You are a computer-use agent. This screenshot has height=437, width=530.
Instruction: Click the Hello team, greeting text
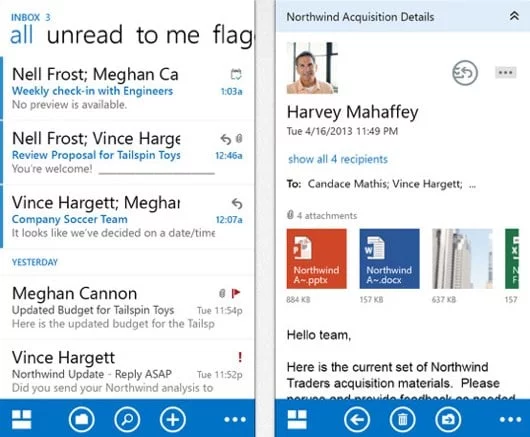point(319,335)
